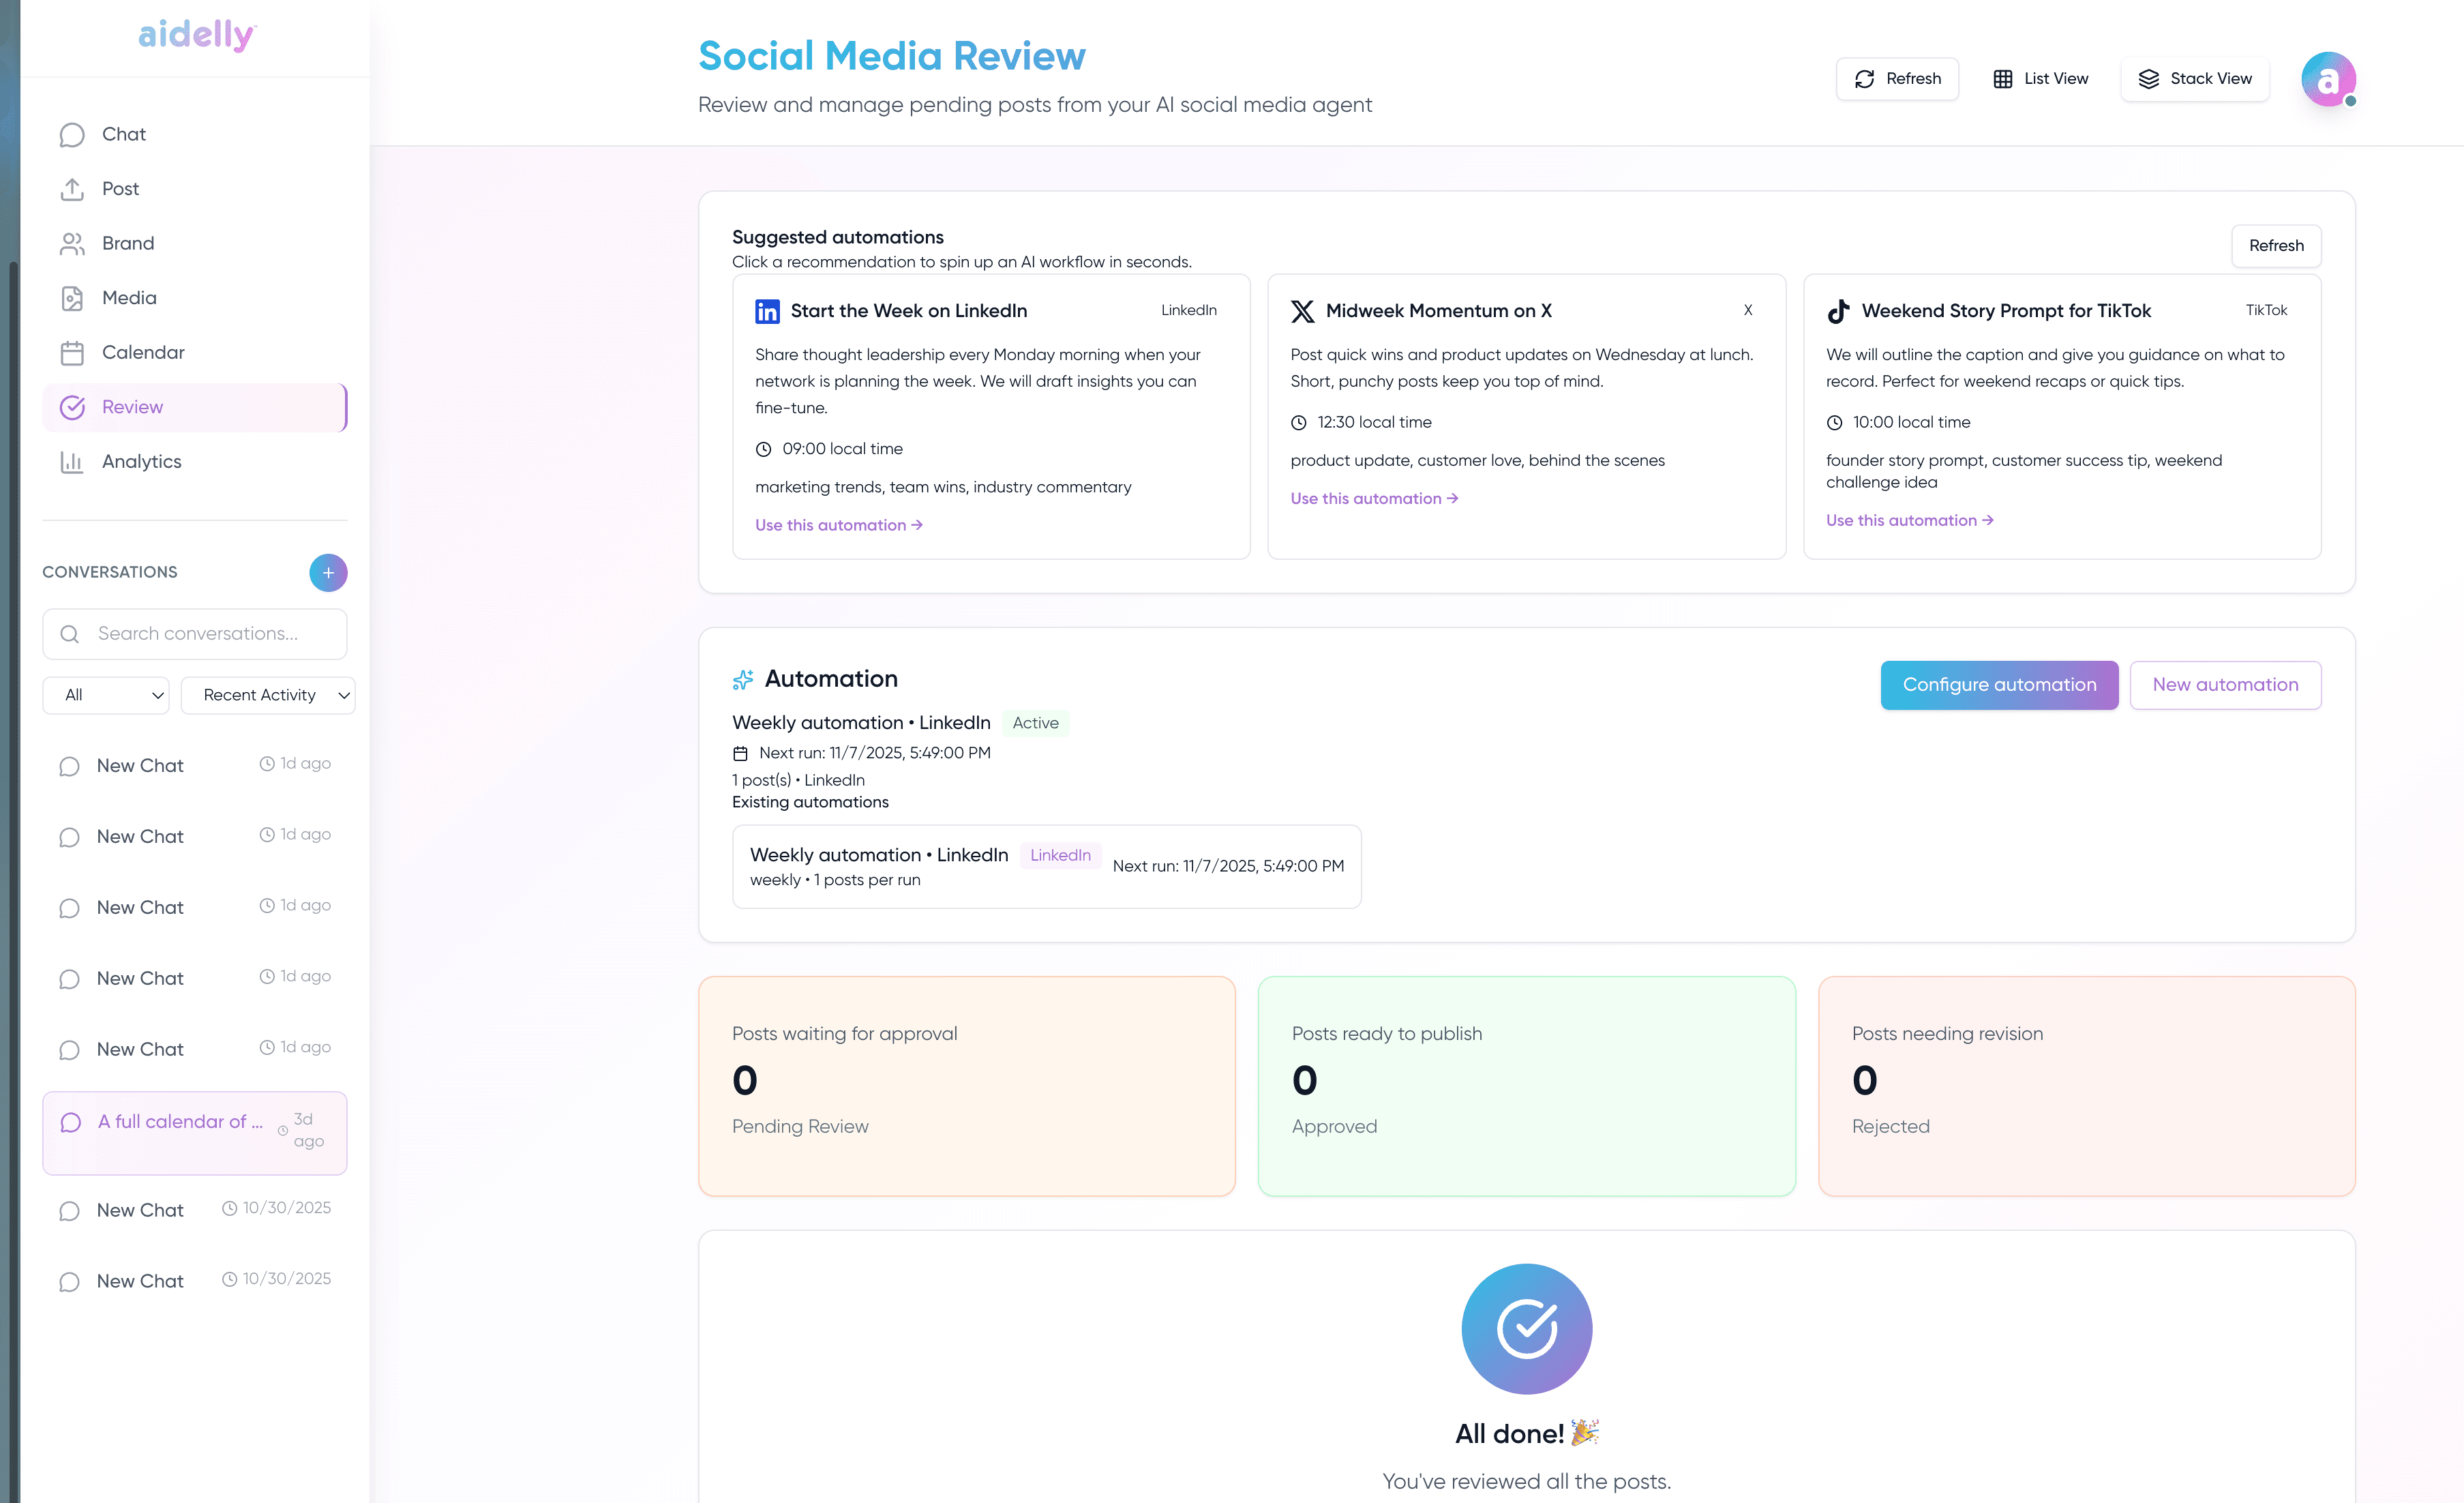Switch to List View
2464x1503 pixels.
(x=2040, y=79)
